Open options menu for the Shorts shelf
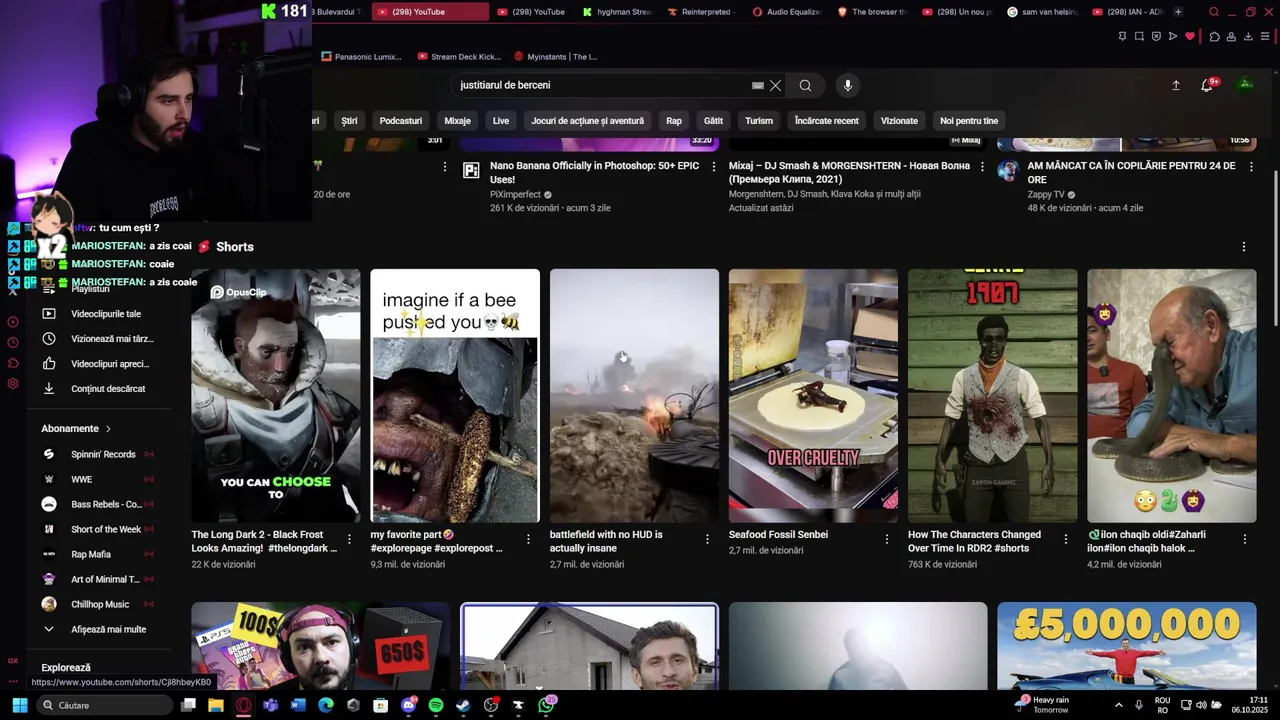1280x720 pixels. tap(1244, 247)
